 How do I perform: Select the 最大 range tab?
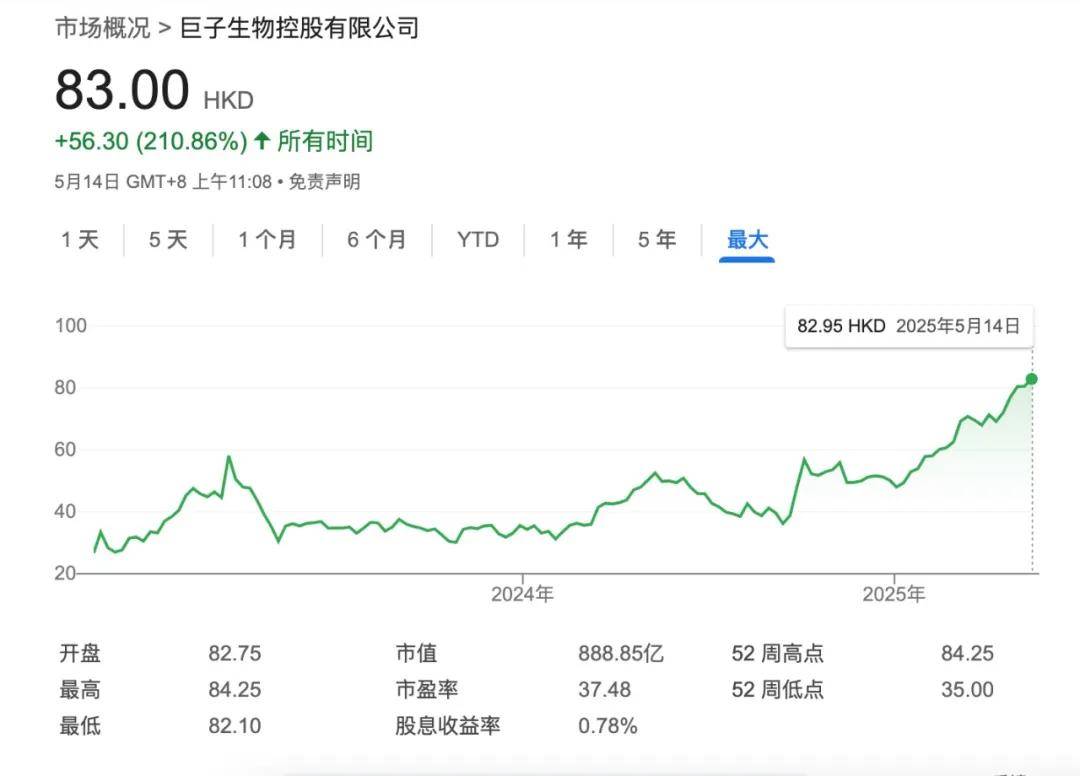coord(747,240)
